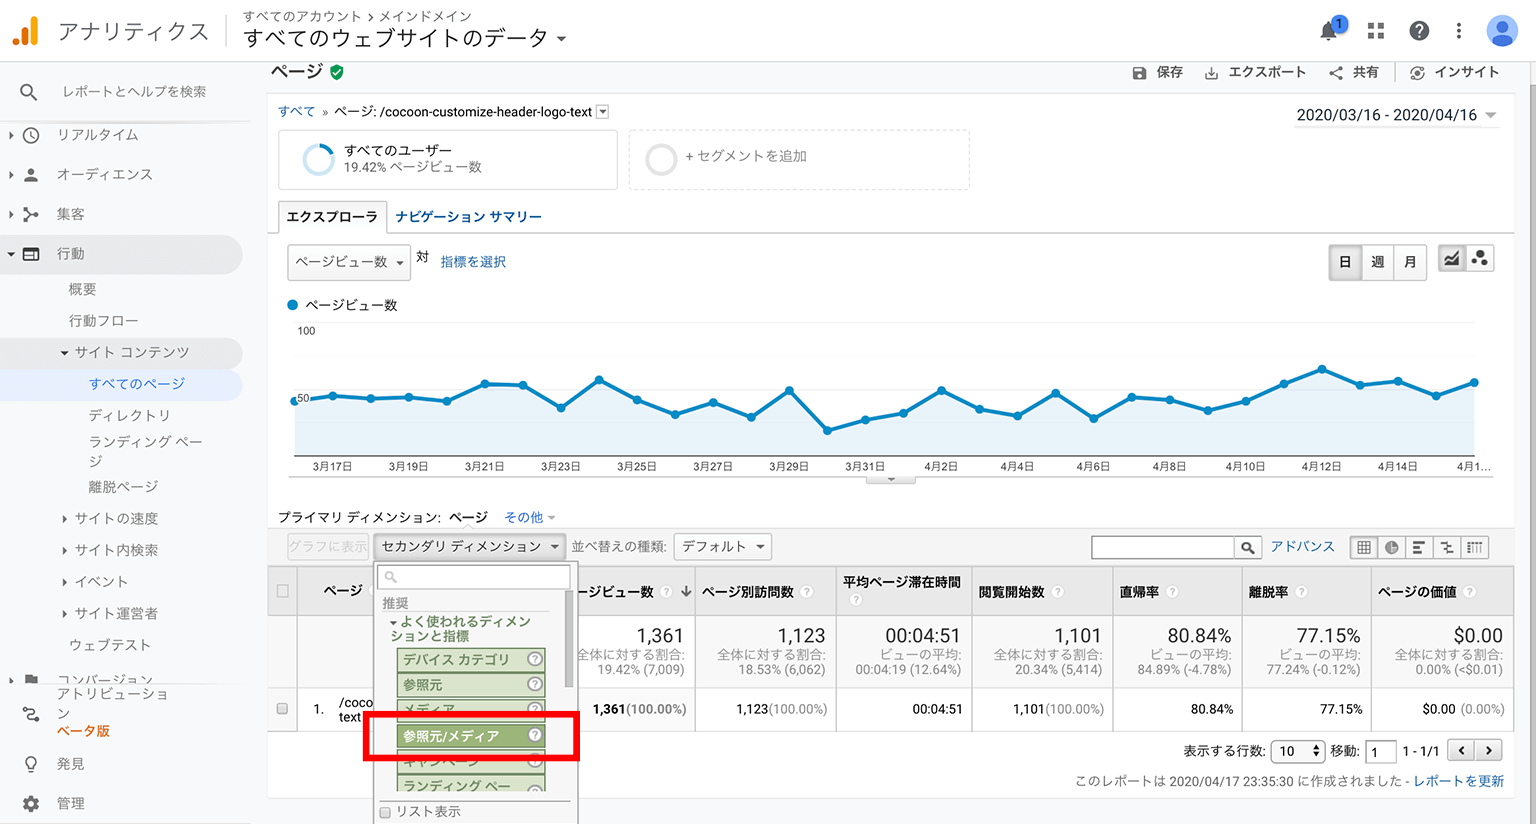Toggle the table header select-all checkbox
The image size is (1536, 824).
pos(283,591)
